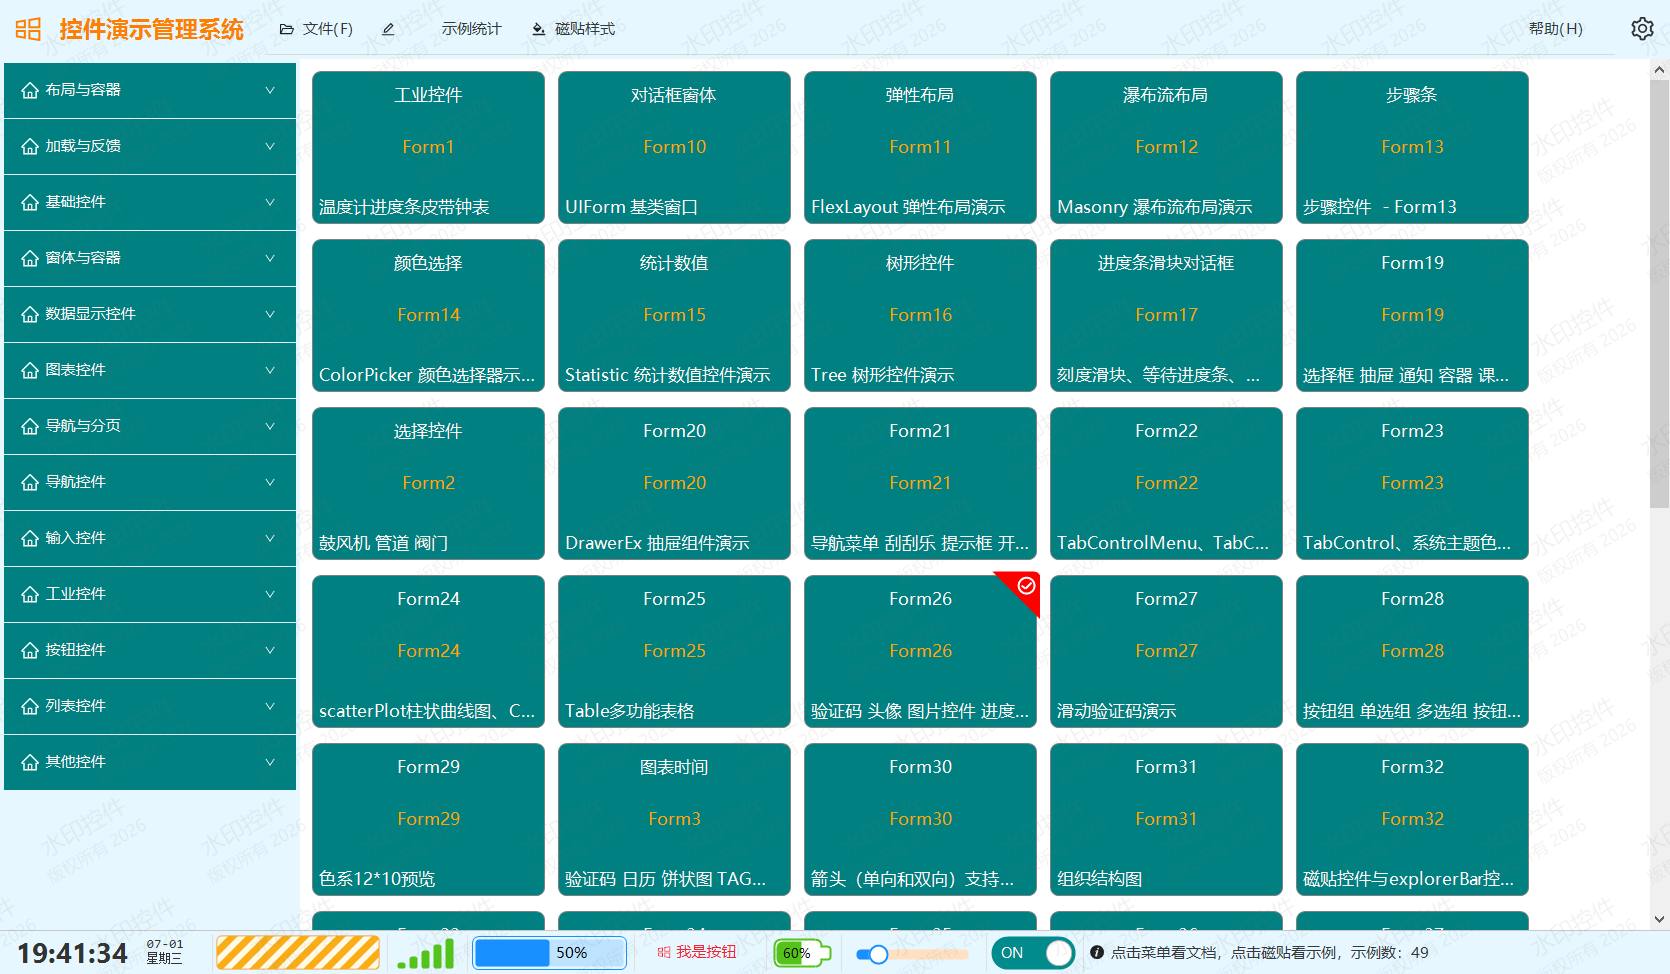Viewport: 1670px width, 974px height.
Task: Expand the 导航与分页 chevron
Action: click(x=270, y=426)
